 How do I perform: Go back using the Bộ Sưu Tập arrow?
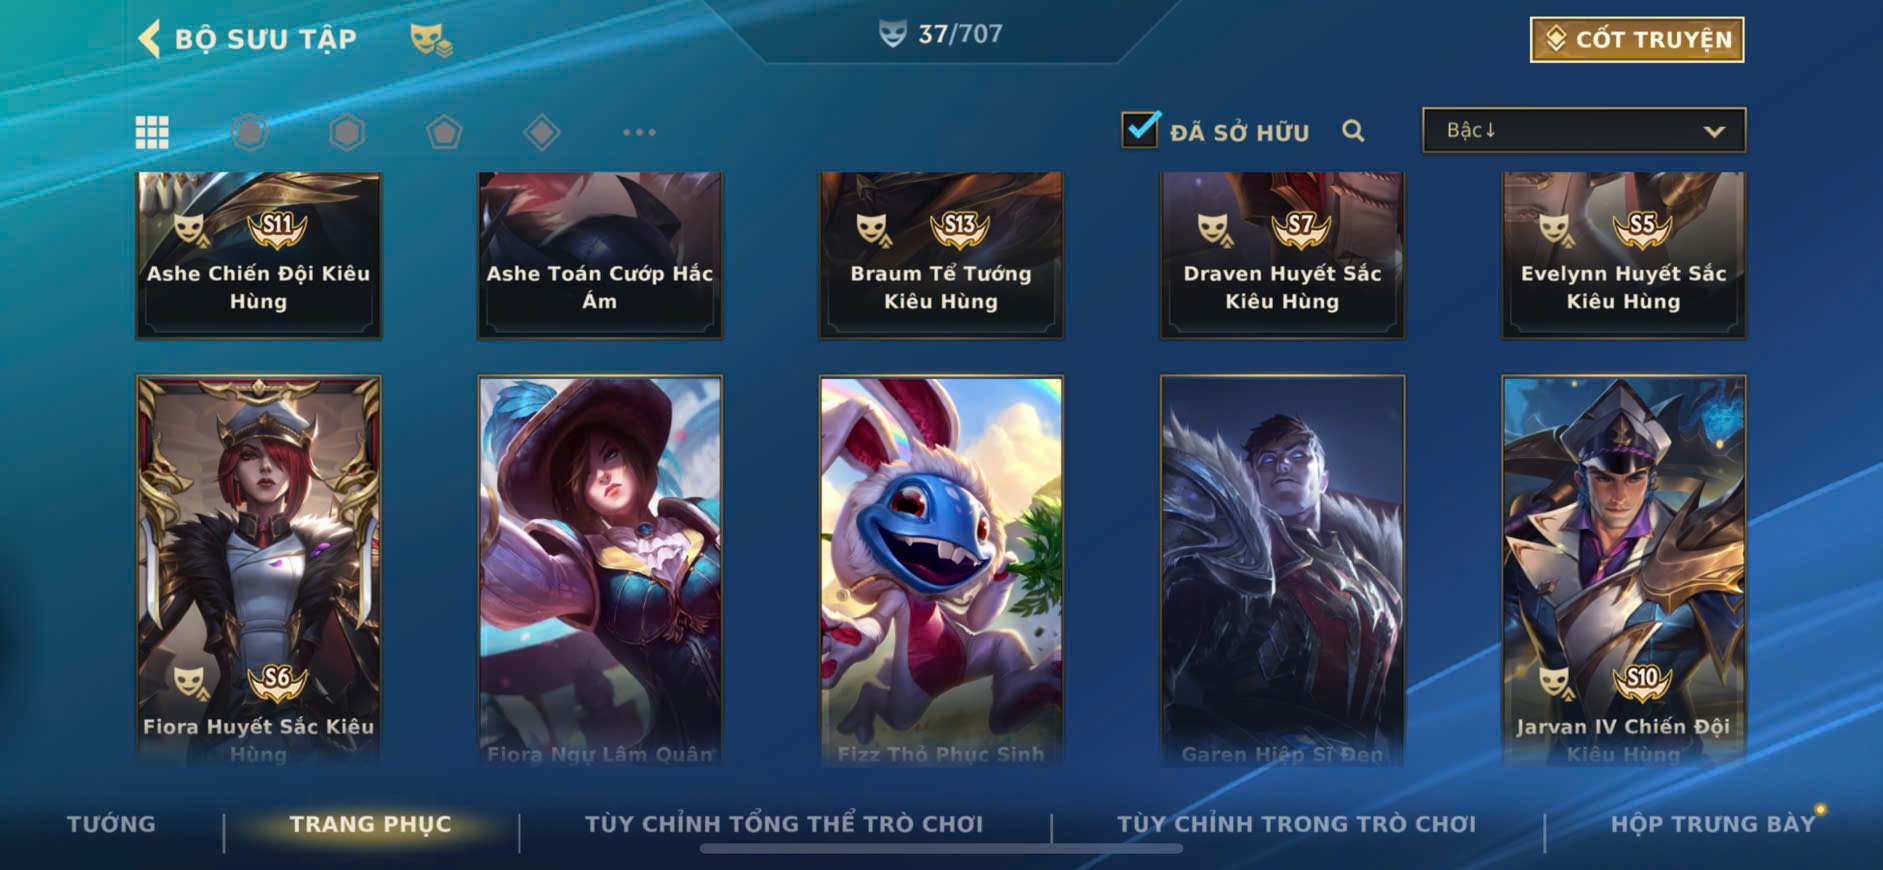tap(149, 39)
